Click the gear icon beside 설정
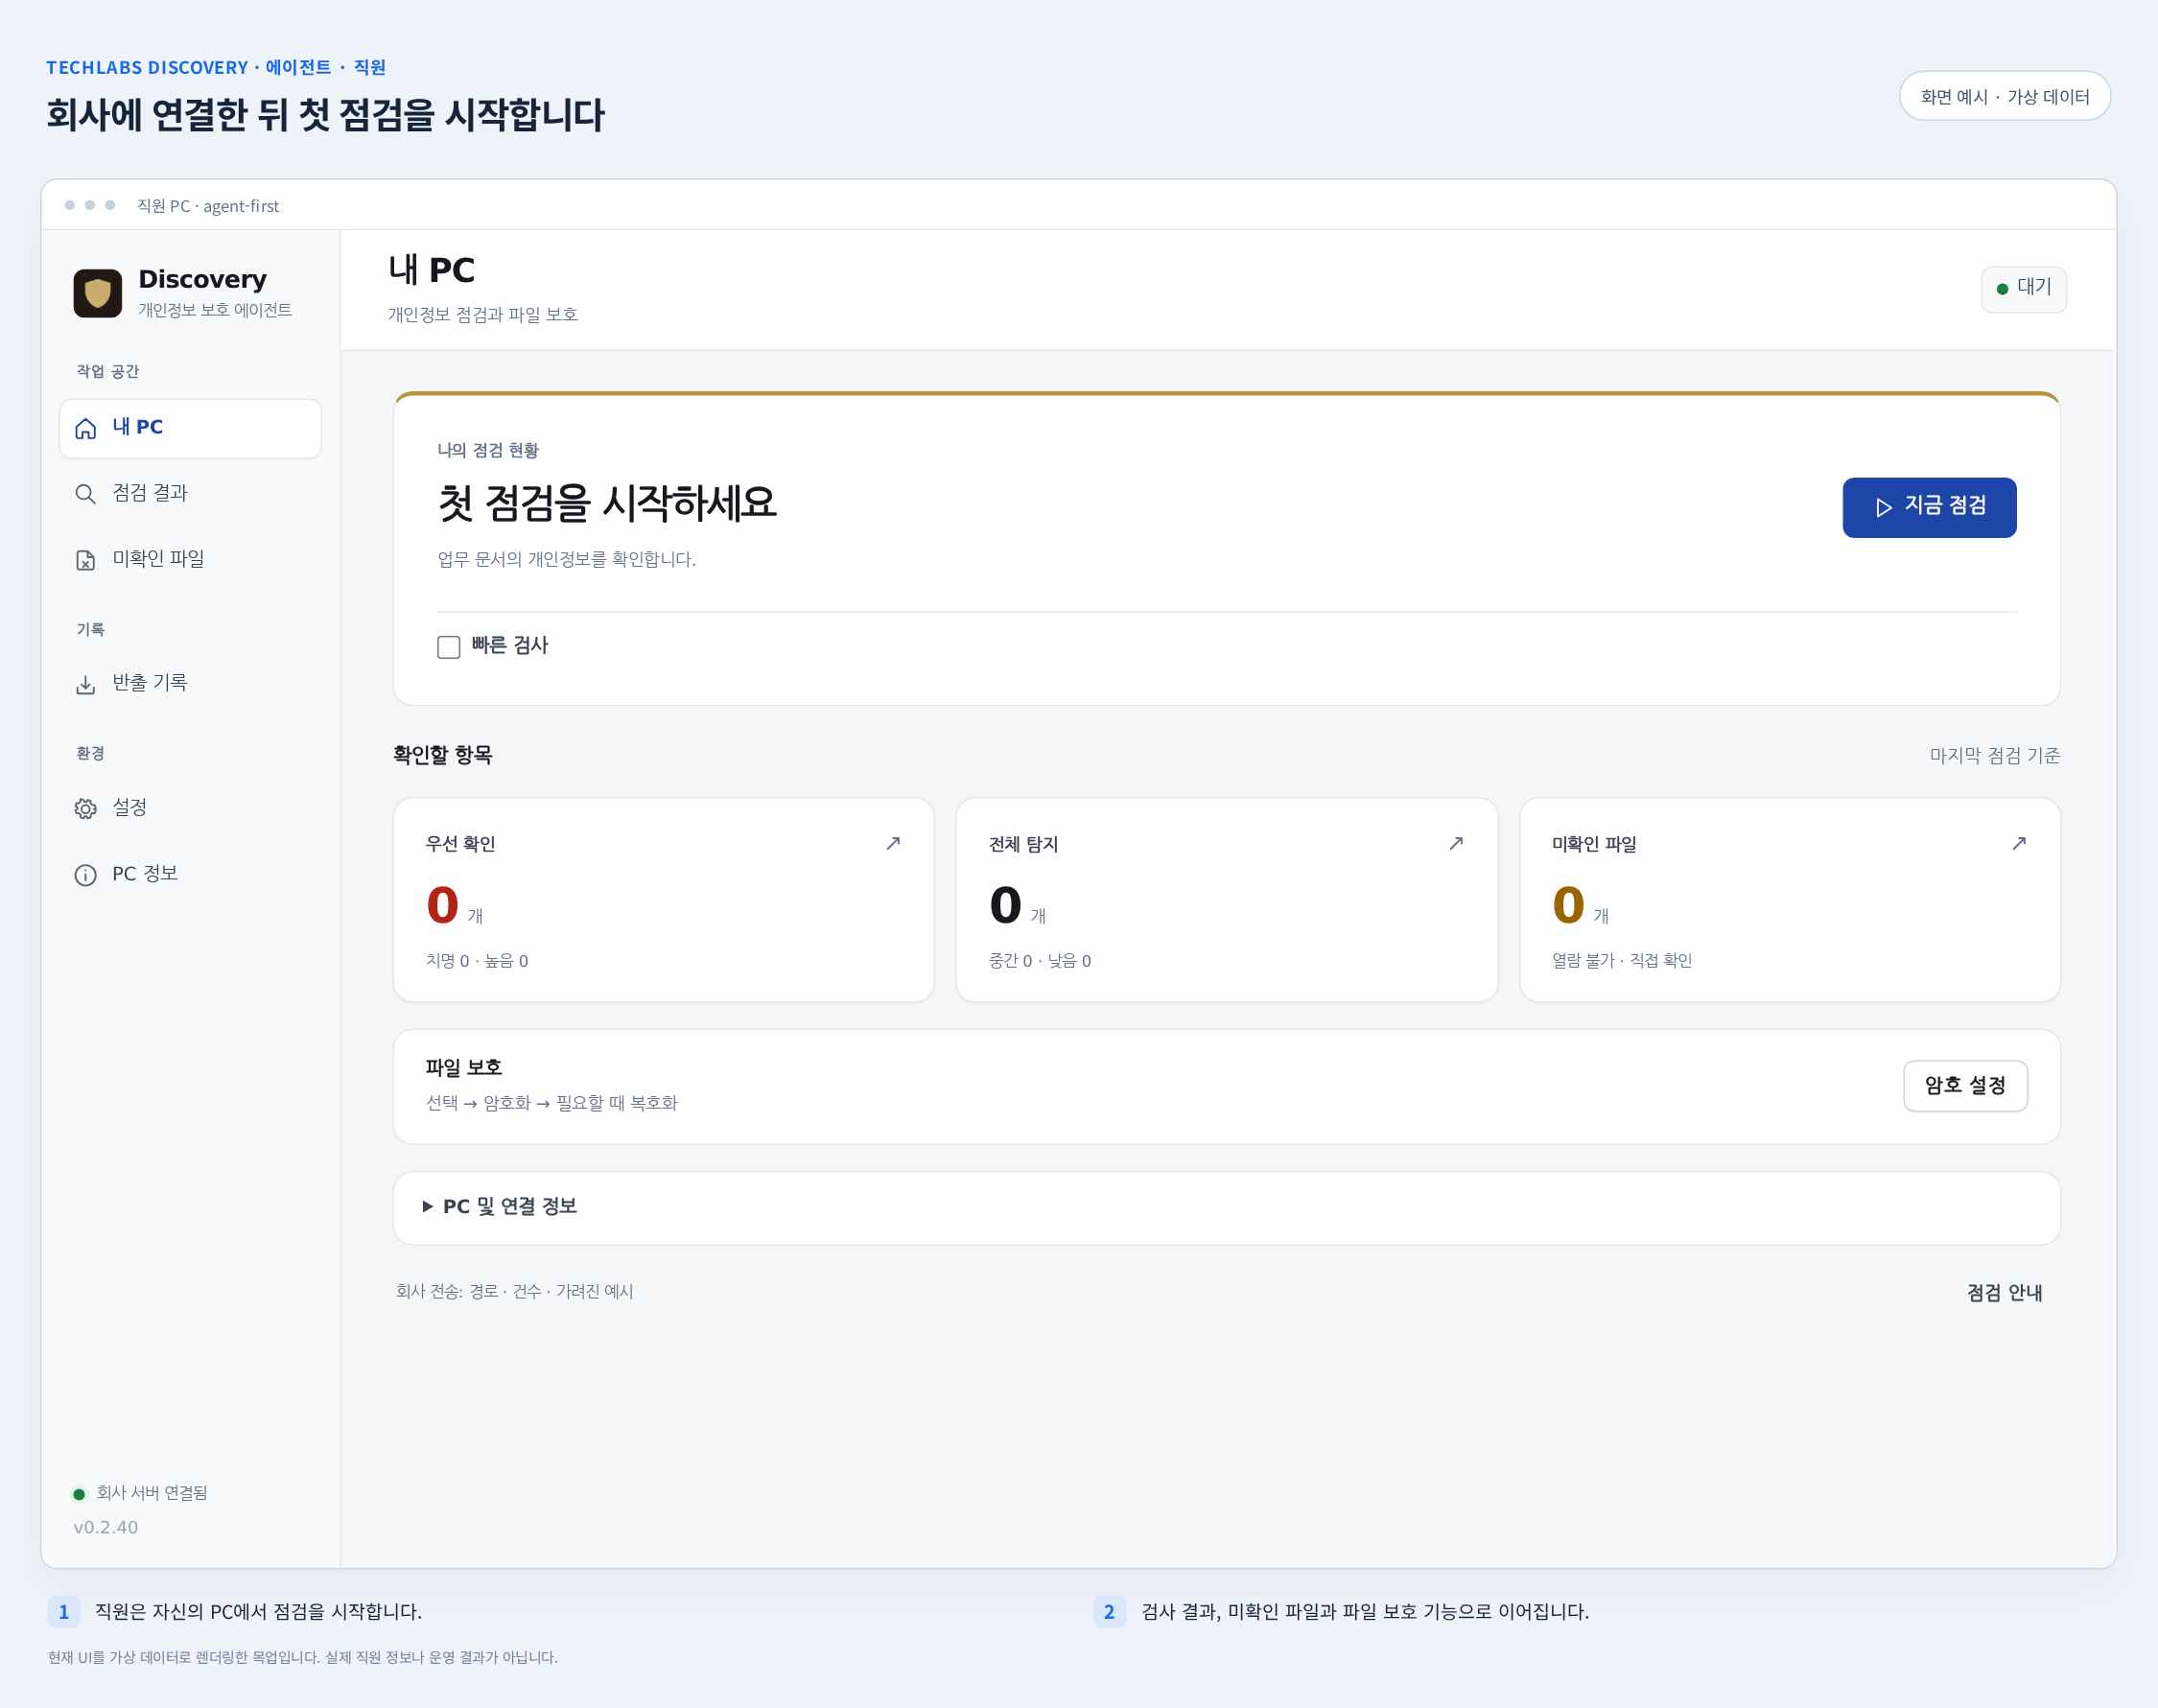The image size is (2158, 1708). coord(86,808)
